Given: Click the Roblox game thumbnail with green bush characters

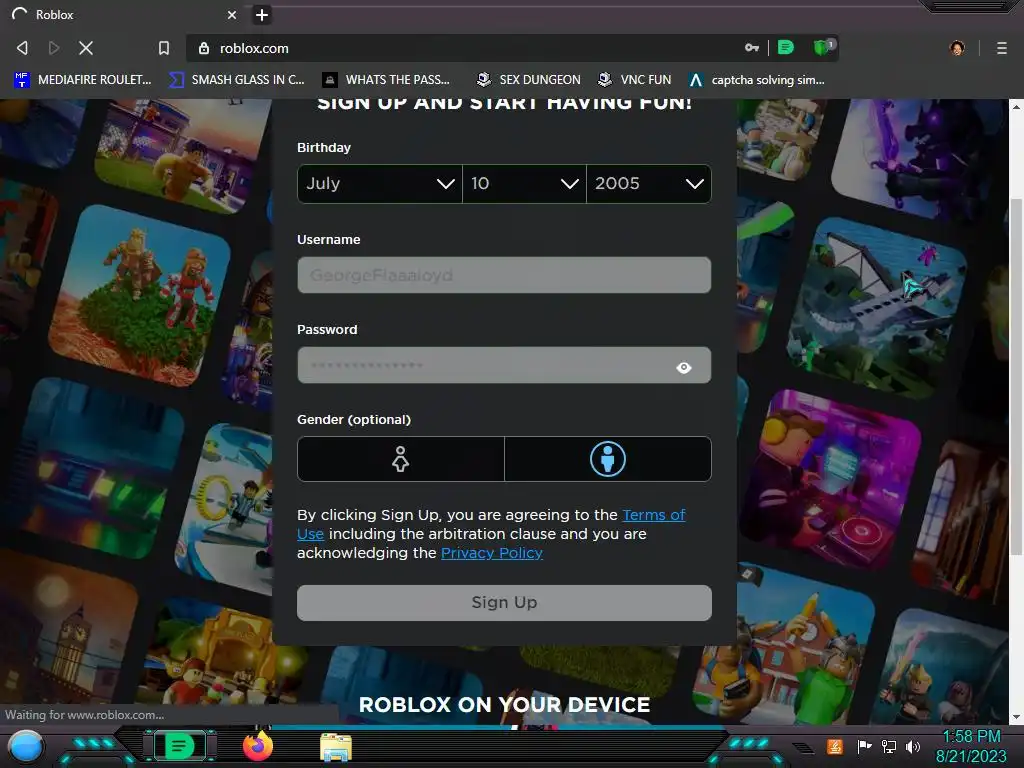Looking at the screenshot, I should pyautogui.click(x=140, y=294).
